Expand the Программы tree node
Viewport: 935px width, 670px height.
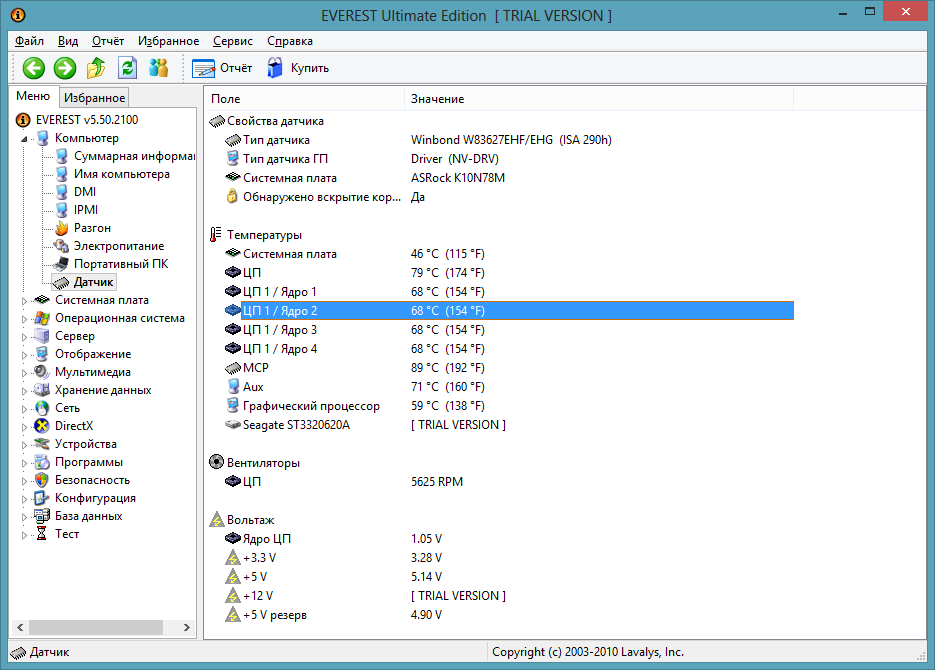pos(24,463)
